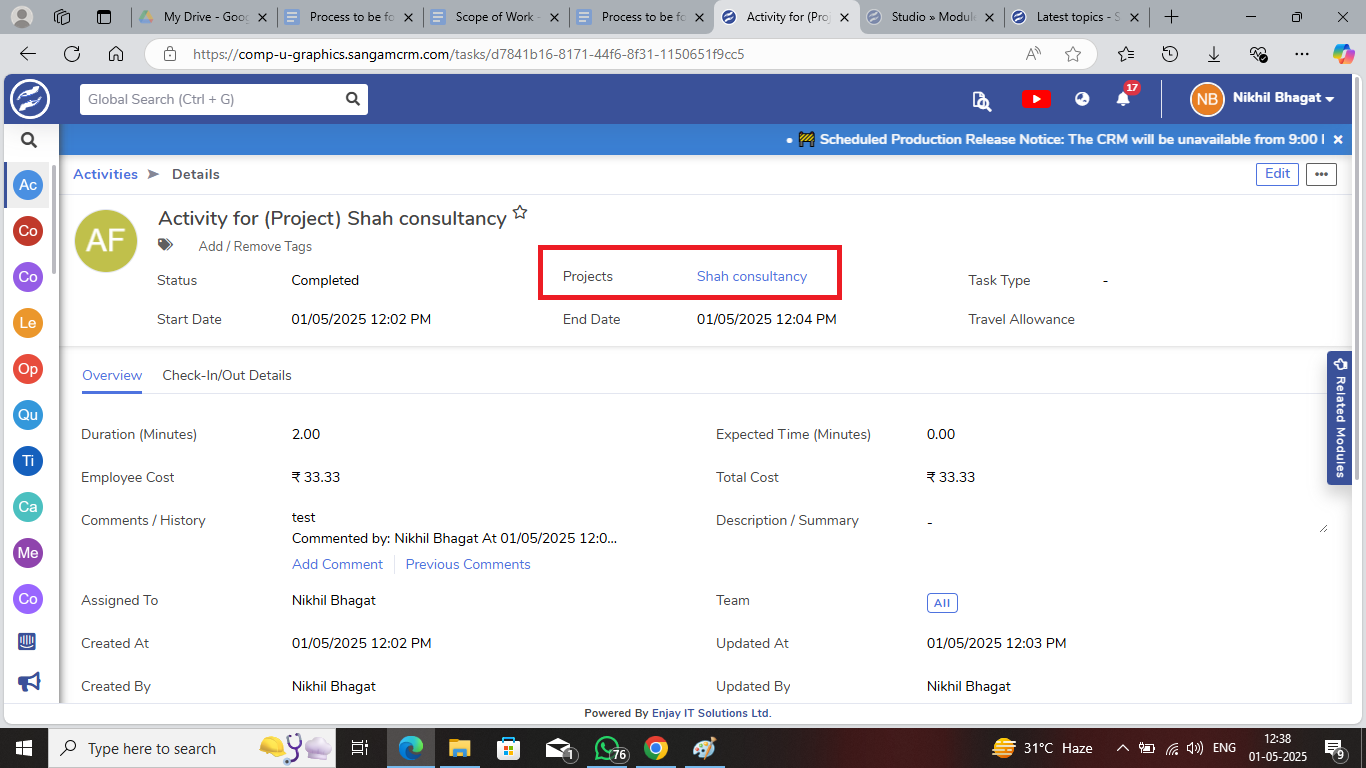
Task: Open the orange Le sidebar module
Action: 28,323
